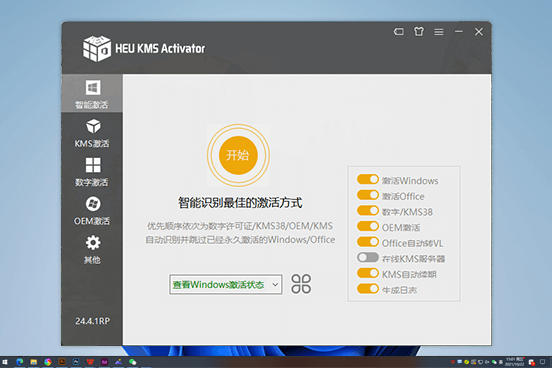Toggle the 激活Windows switch
This screenshot has width=552, height=368.
tap(368, 179)
